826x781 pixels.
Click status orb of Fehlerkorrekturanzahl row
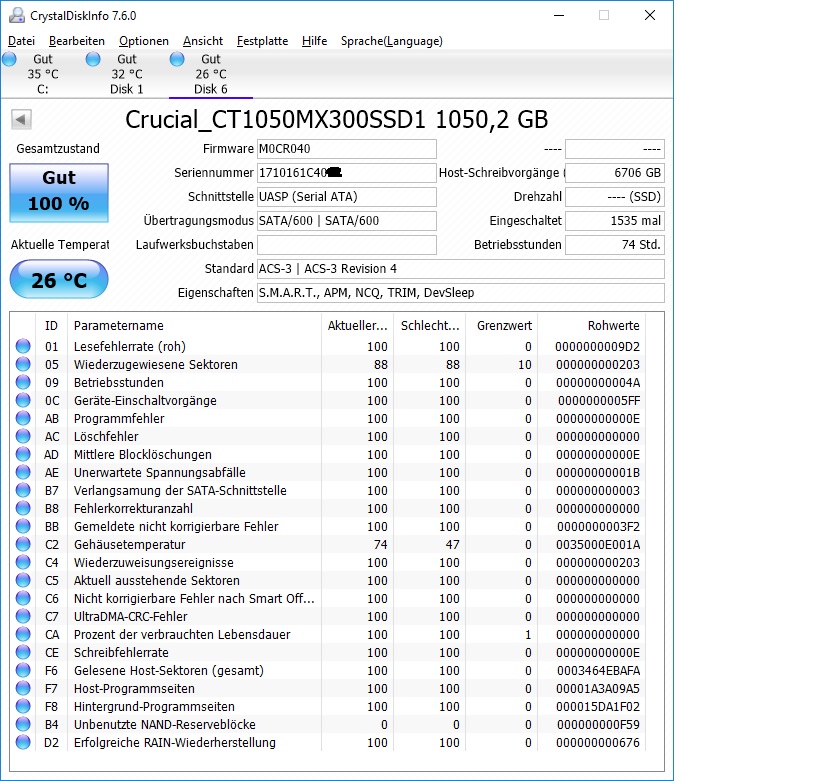coord(23,508)
